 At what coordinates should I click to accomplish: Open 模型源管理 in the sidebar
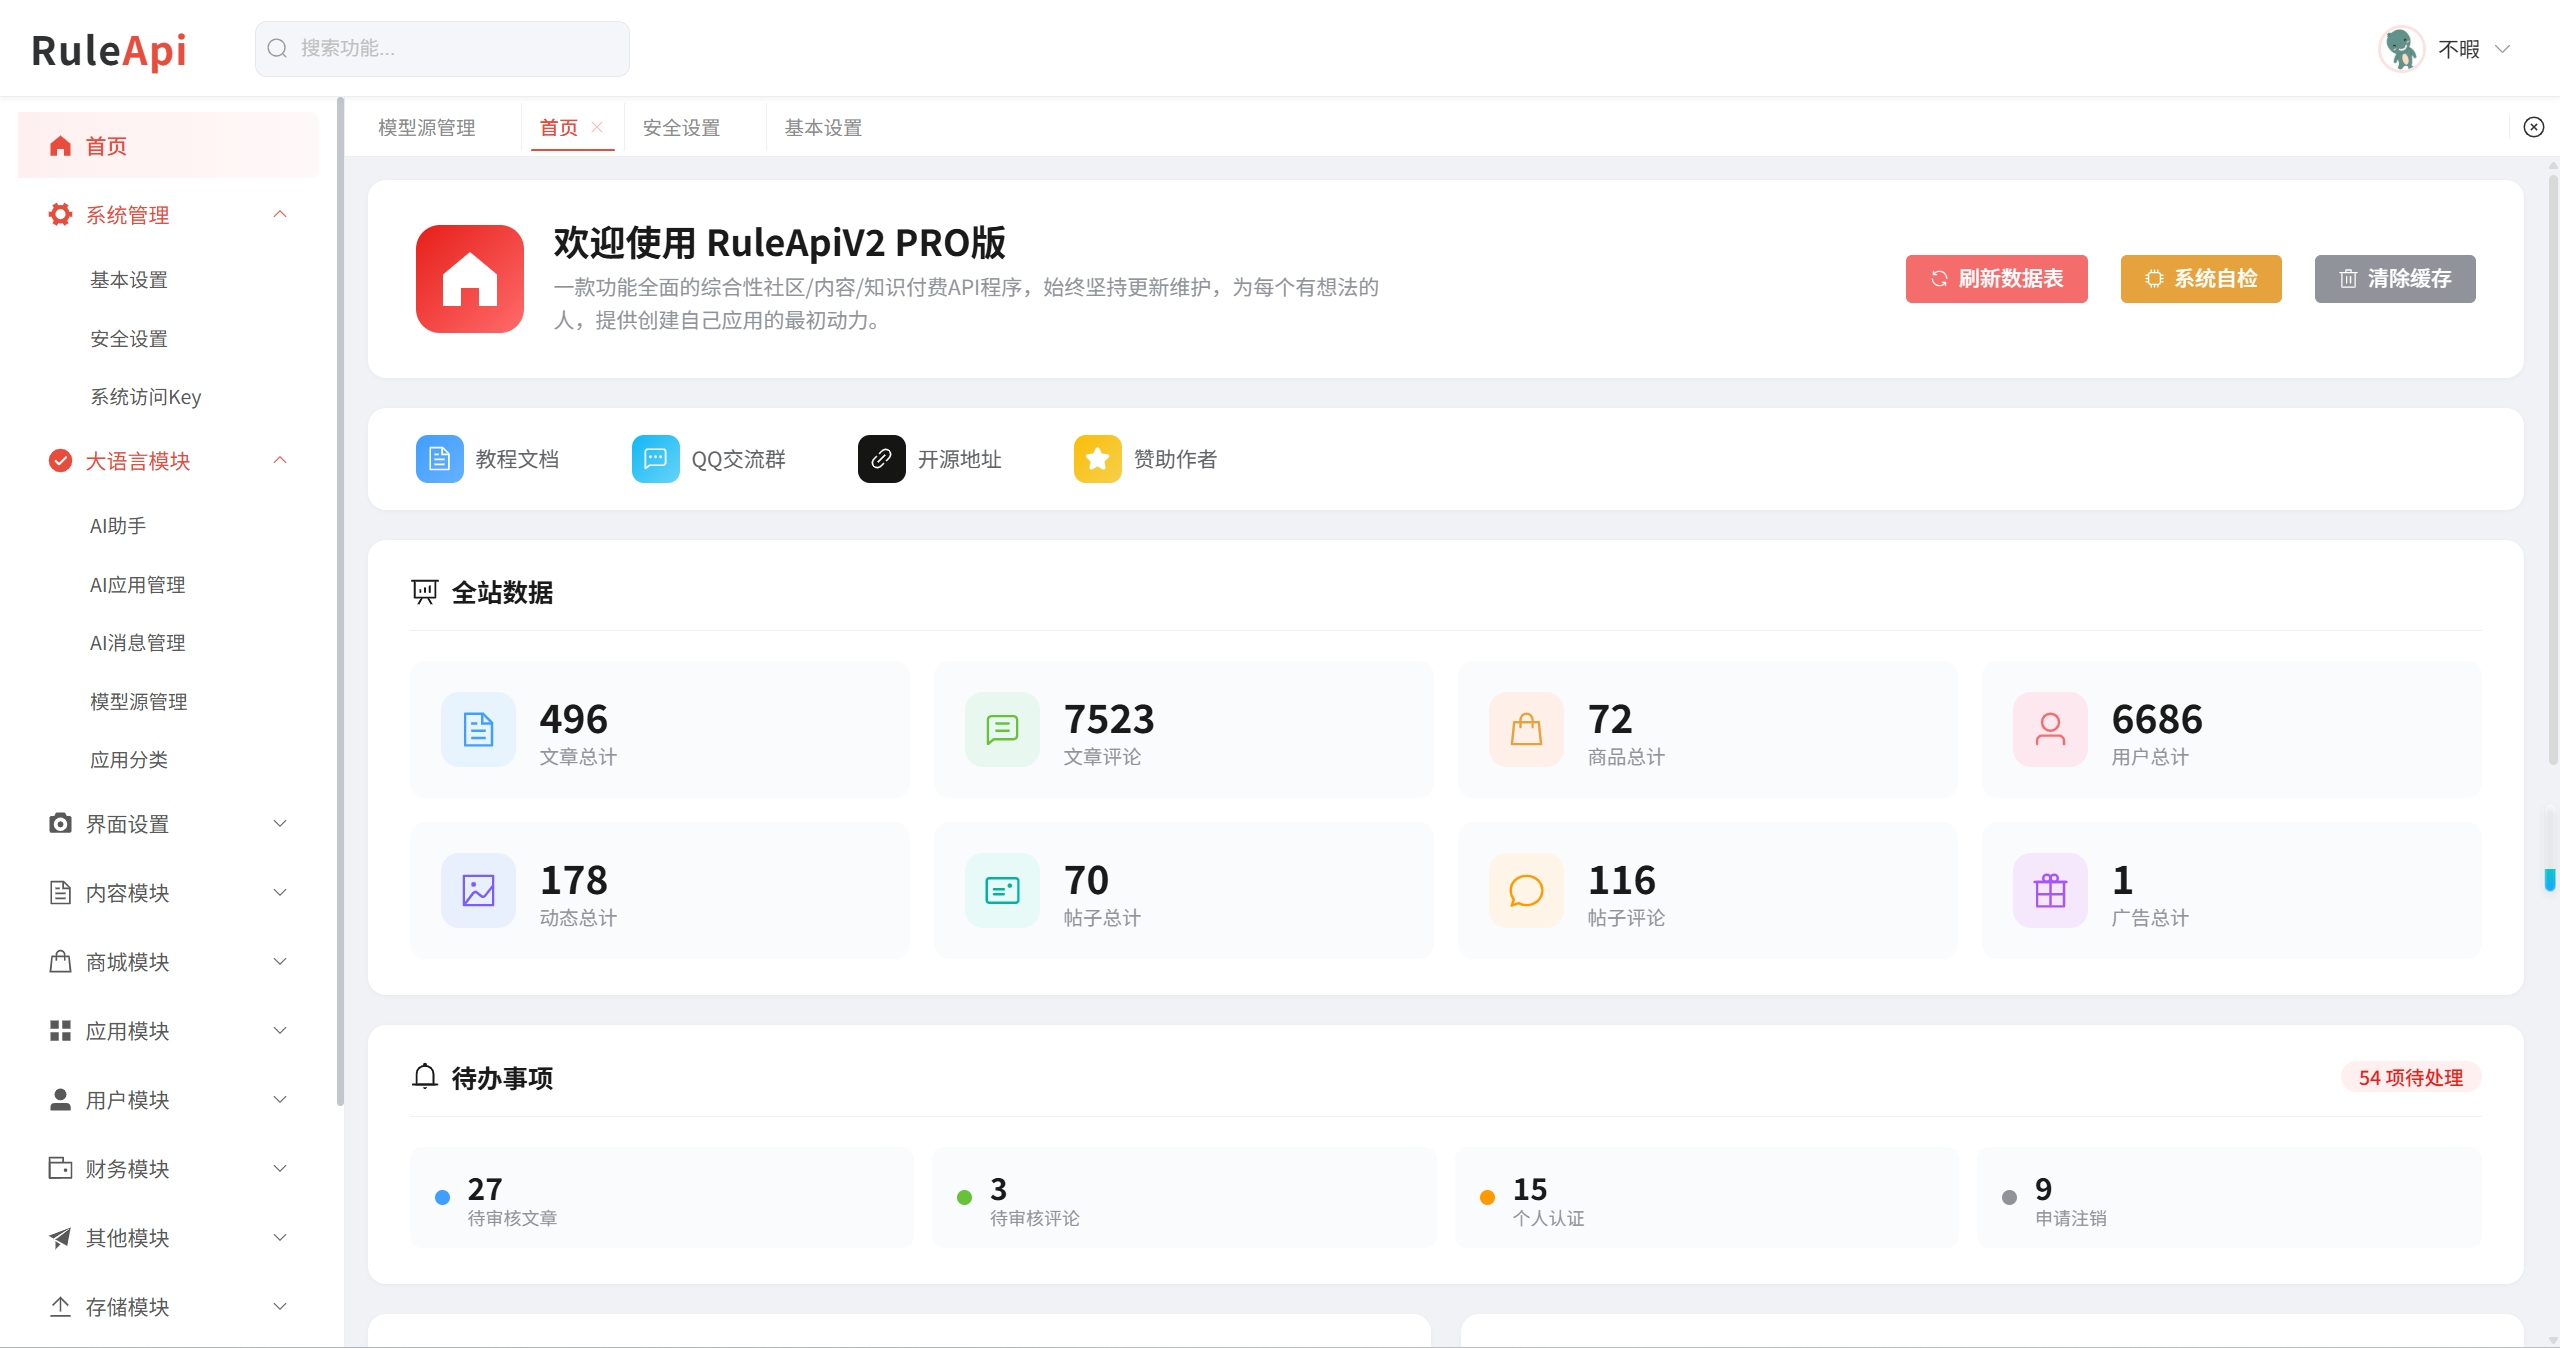139,702
